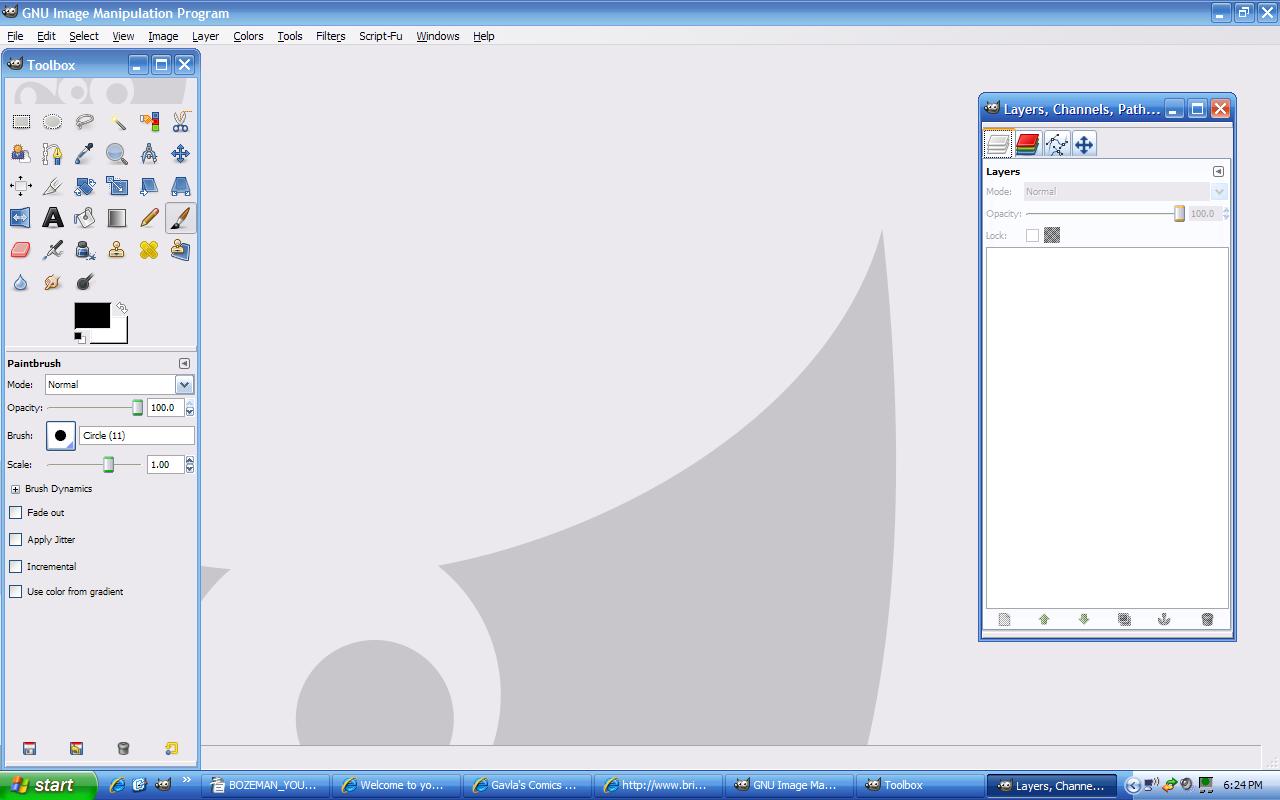Select the Eraser tool
Screen dimensions: 1280x800
[21, 250]
